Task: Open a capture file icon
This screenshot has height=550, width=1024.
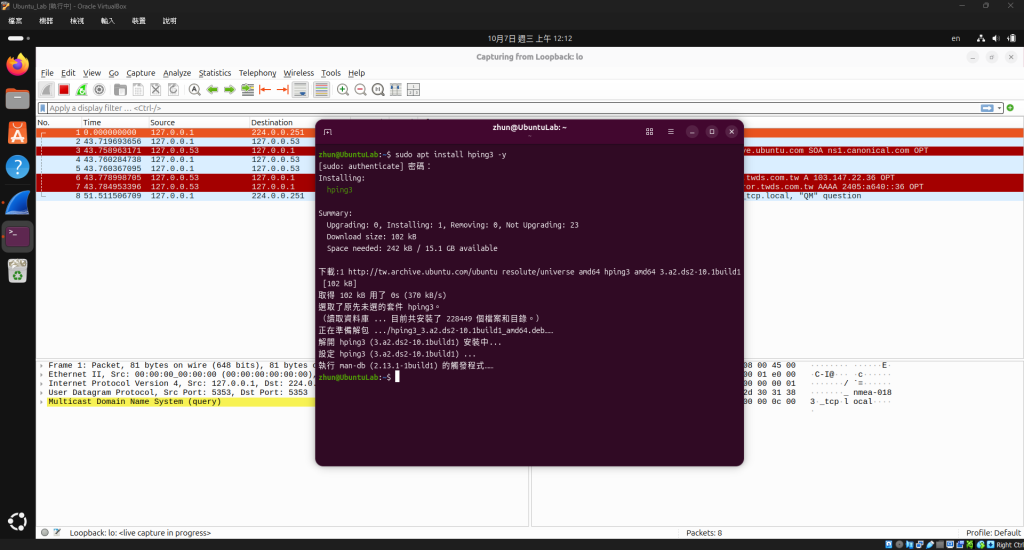Action: pyautogui.click(x=120, y=89)
